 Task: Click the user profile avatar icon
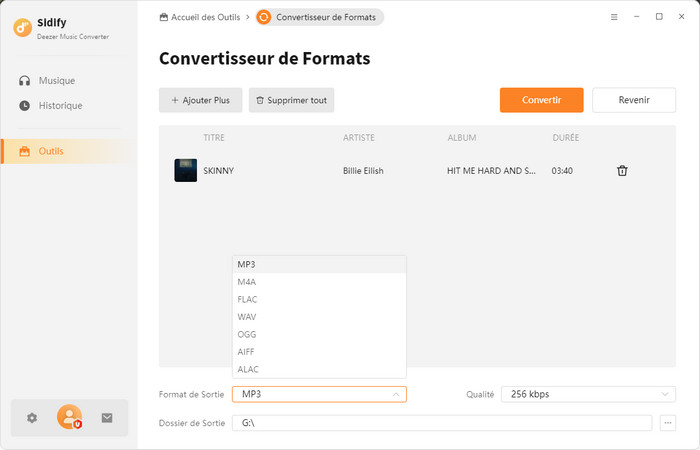(69, 418)
